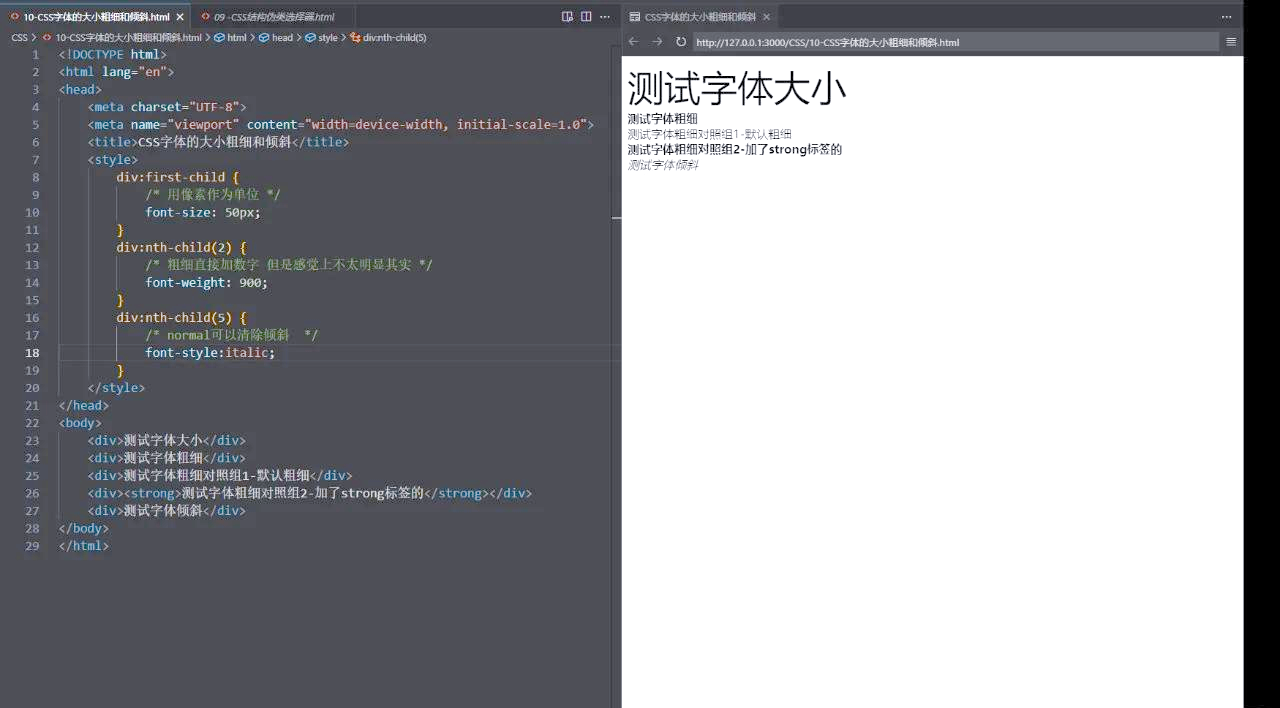Open editor More Actions ellipsis menu
1280x708 pixels.
(x=605, y=17)
